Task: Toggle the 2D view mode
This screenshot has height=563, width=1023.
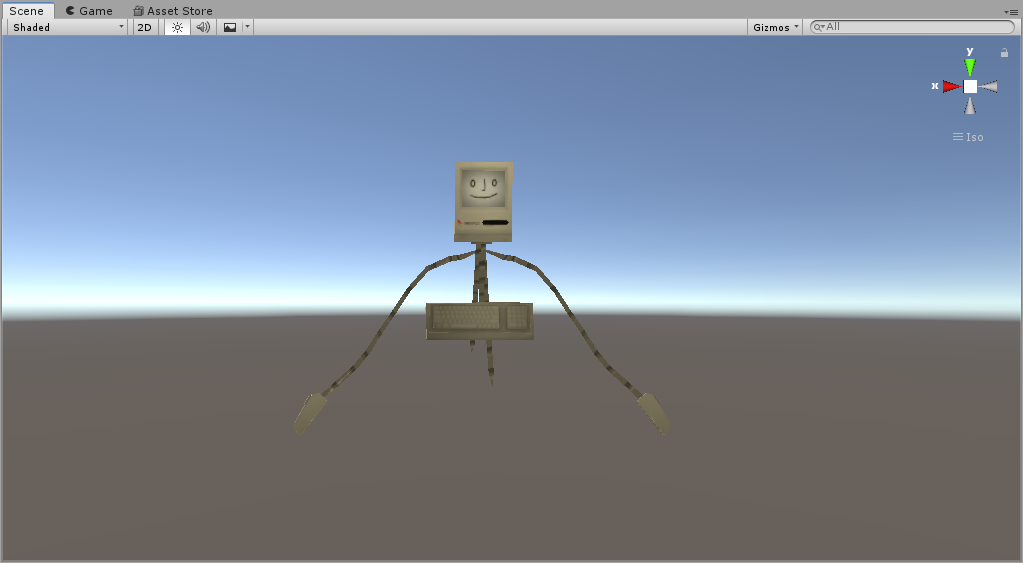Action: 145,27
